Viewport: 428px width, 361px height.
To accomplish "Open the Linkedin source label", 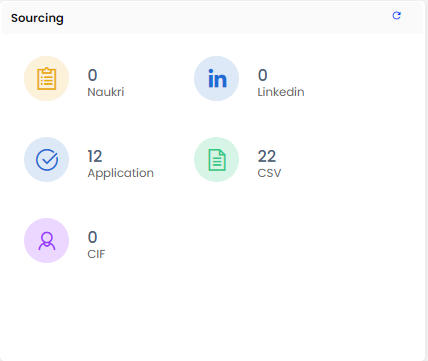I will click(x=281, y=92).
